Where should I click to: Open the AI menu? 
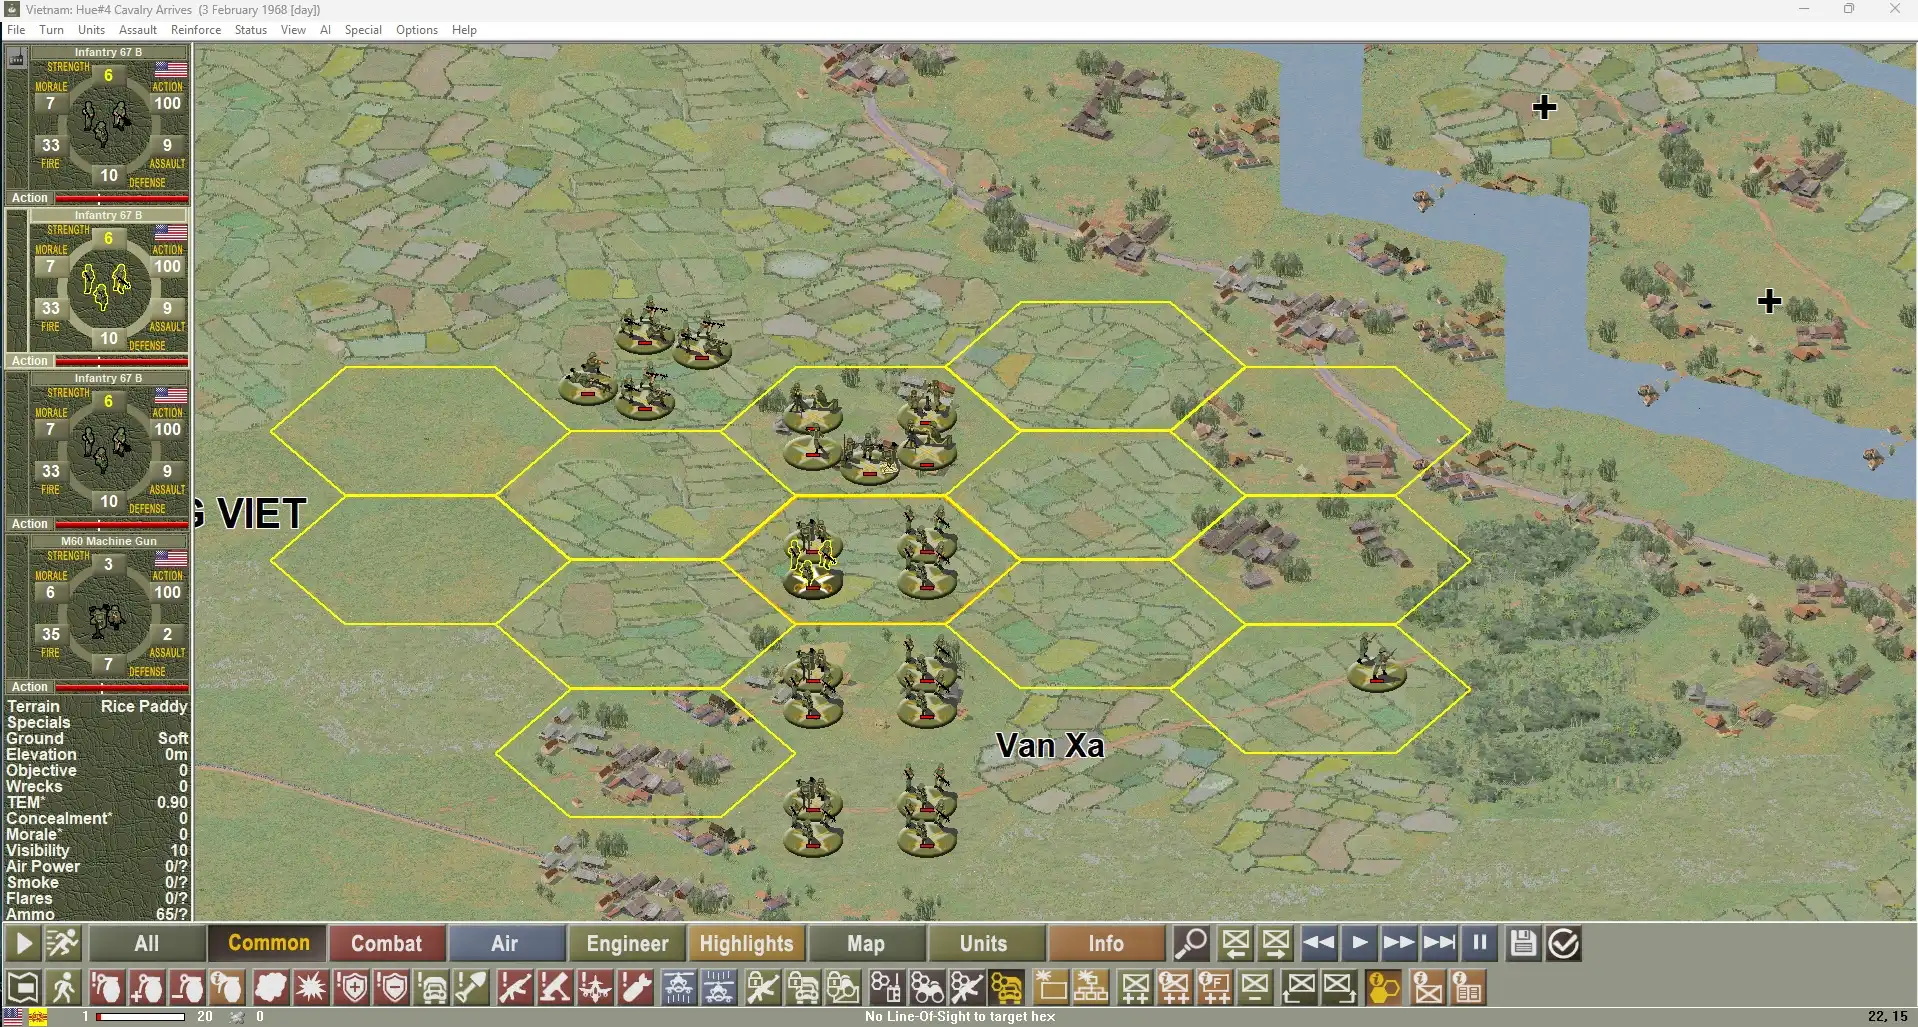(325, 29)
